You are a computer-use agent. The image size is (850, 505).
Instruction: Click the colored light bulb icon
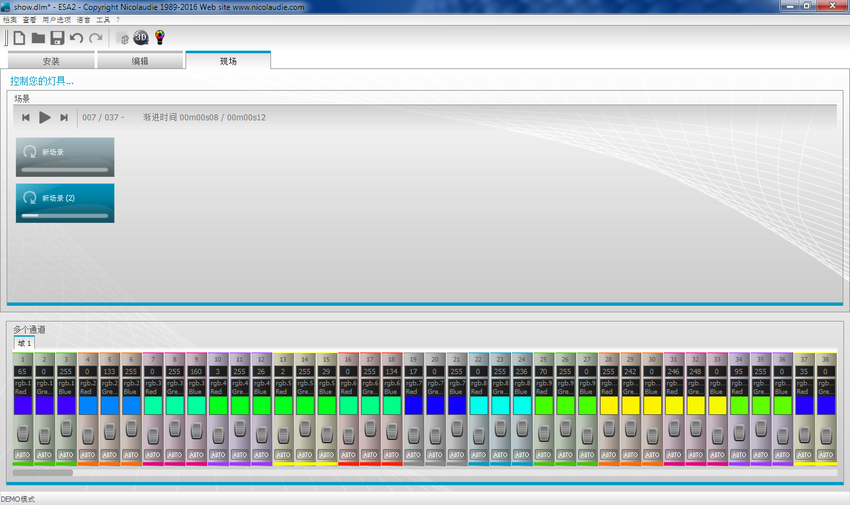(159, 37)
